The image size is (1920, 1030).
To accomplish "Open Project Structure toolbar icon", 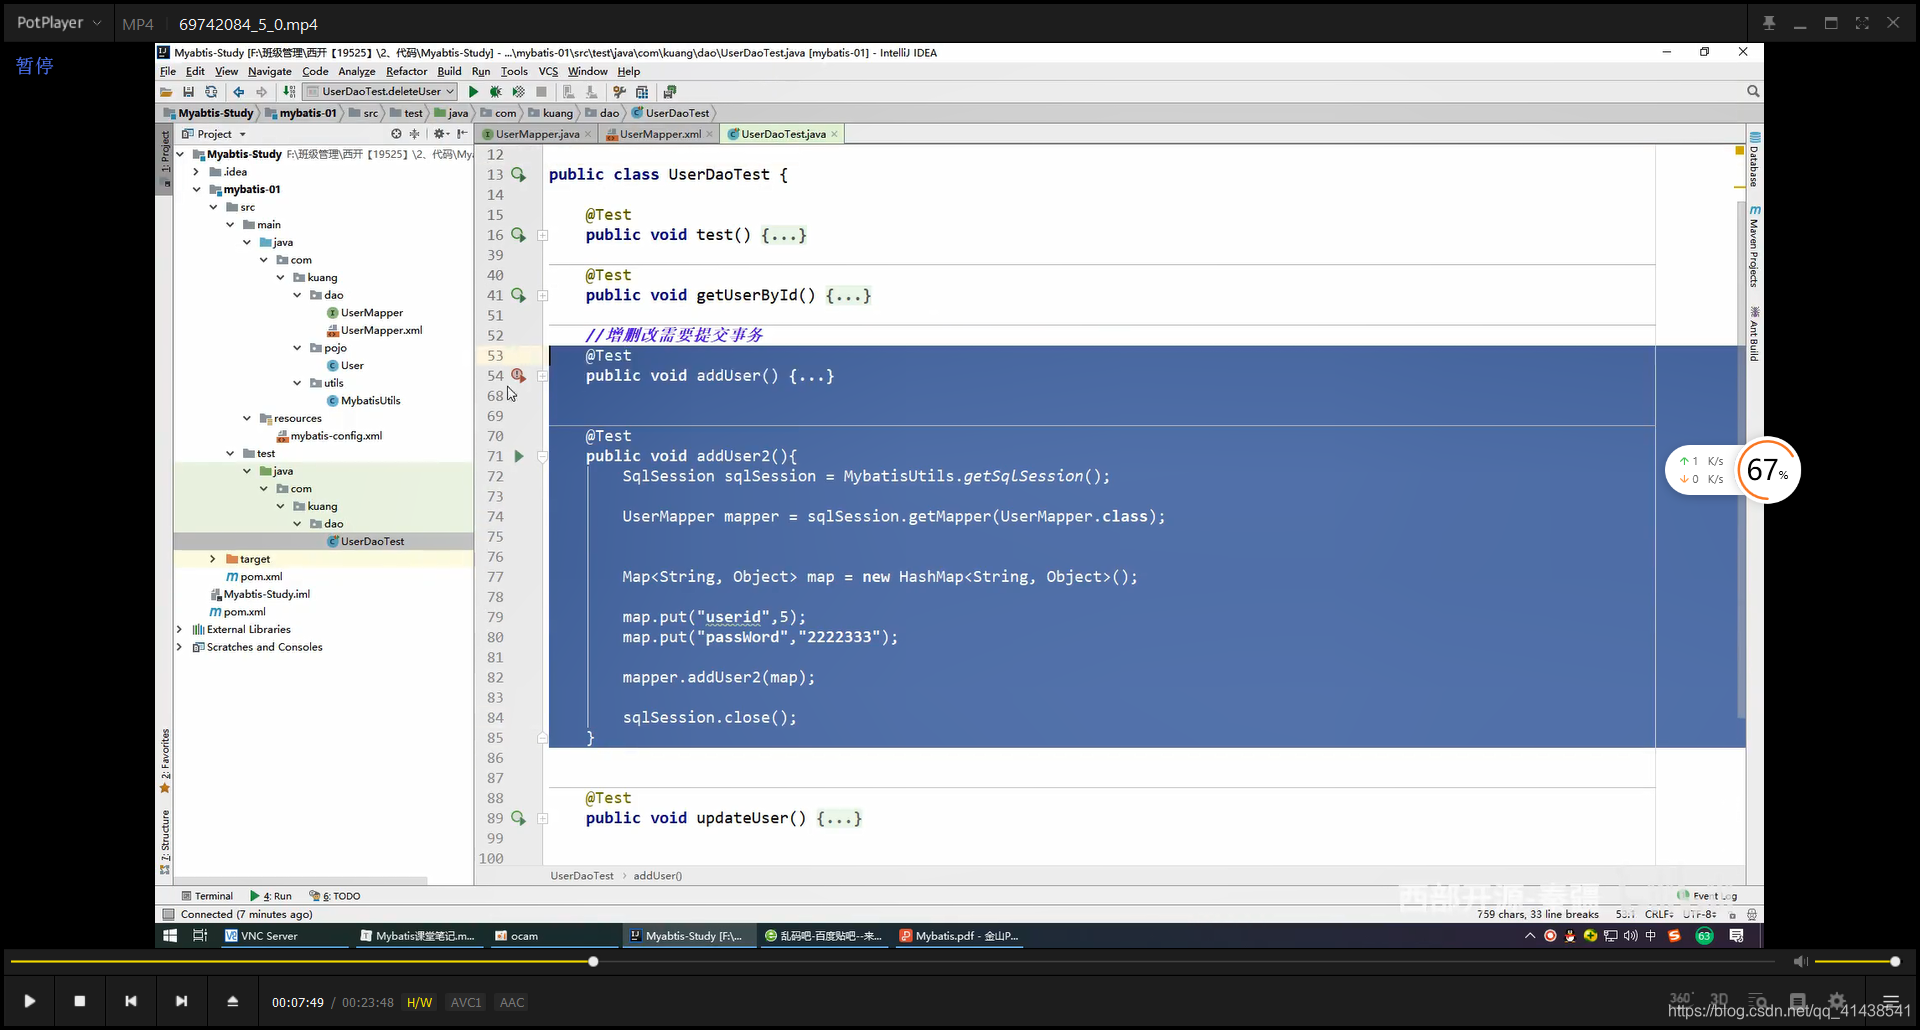I will tap(642, 92).
